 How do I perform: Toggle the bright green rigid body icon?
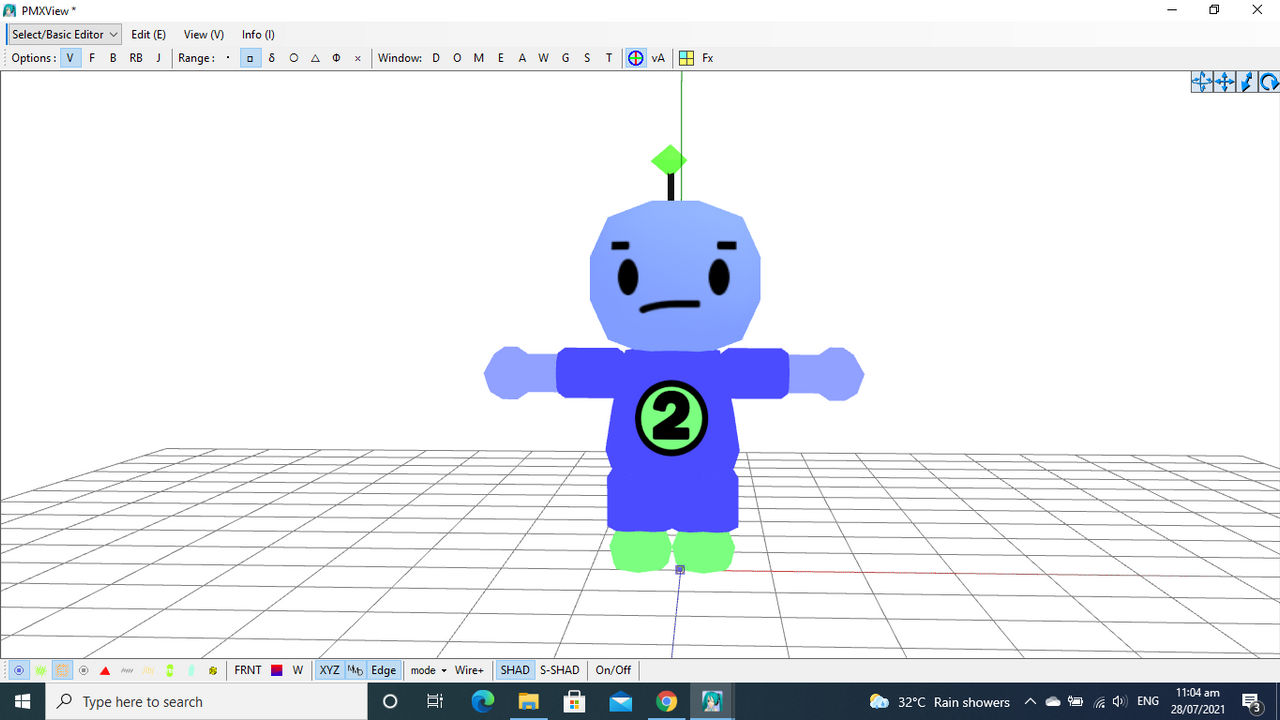point(170,670)
